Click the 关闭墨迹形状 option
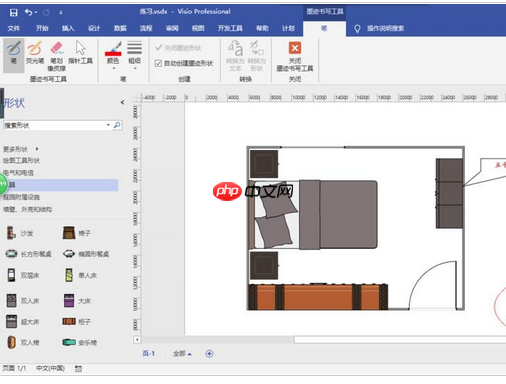Image resolution: width=506 pixels, height=384 pixels. (178, 48)
